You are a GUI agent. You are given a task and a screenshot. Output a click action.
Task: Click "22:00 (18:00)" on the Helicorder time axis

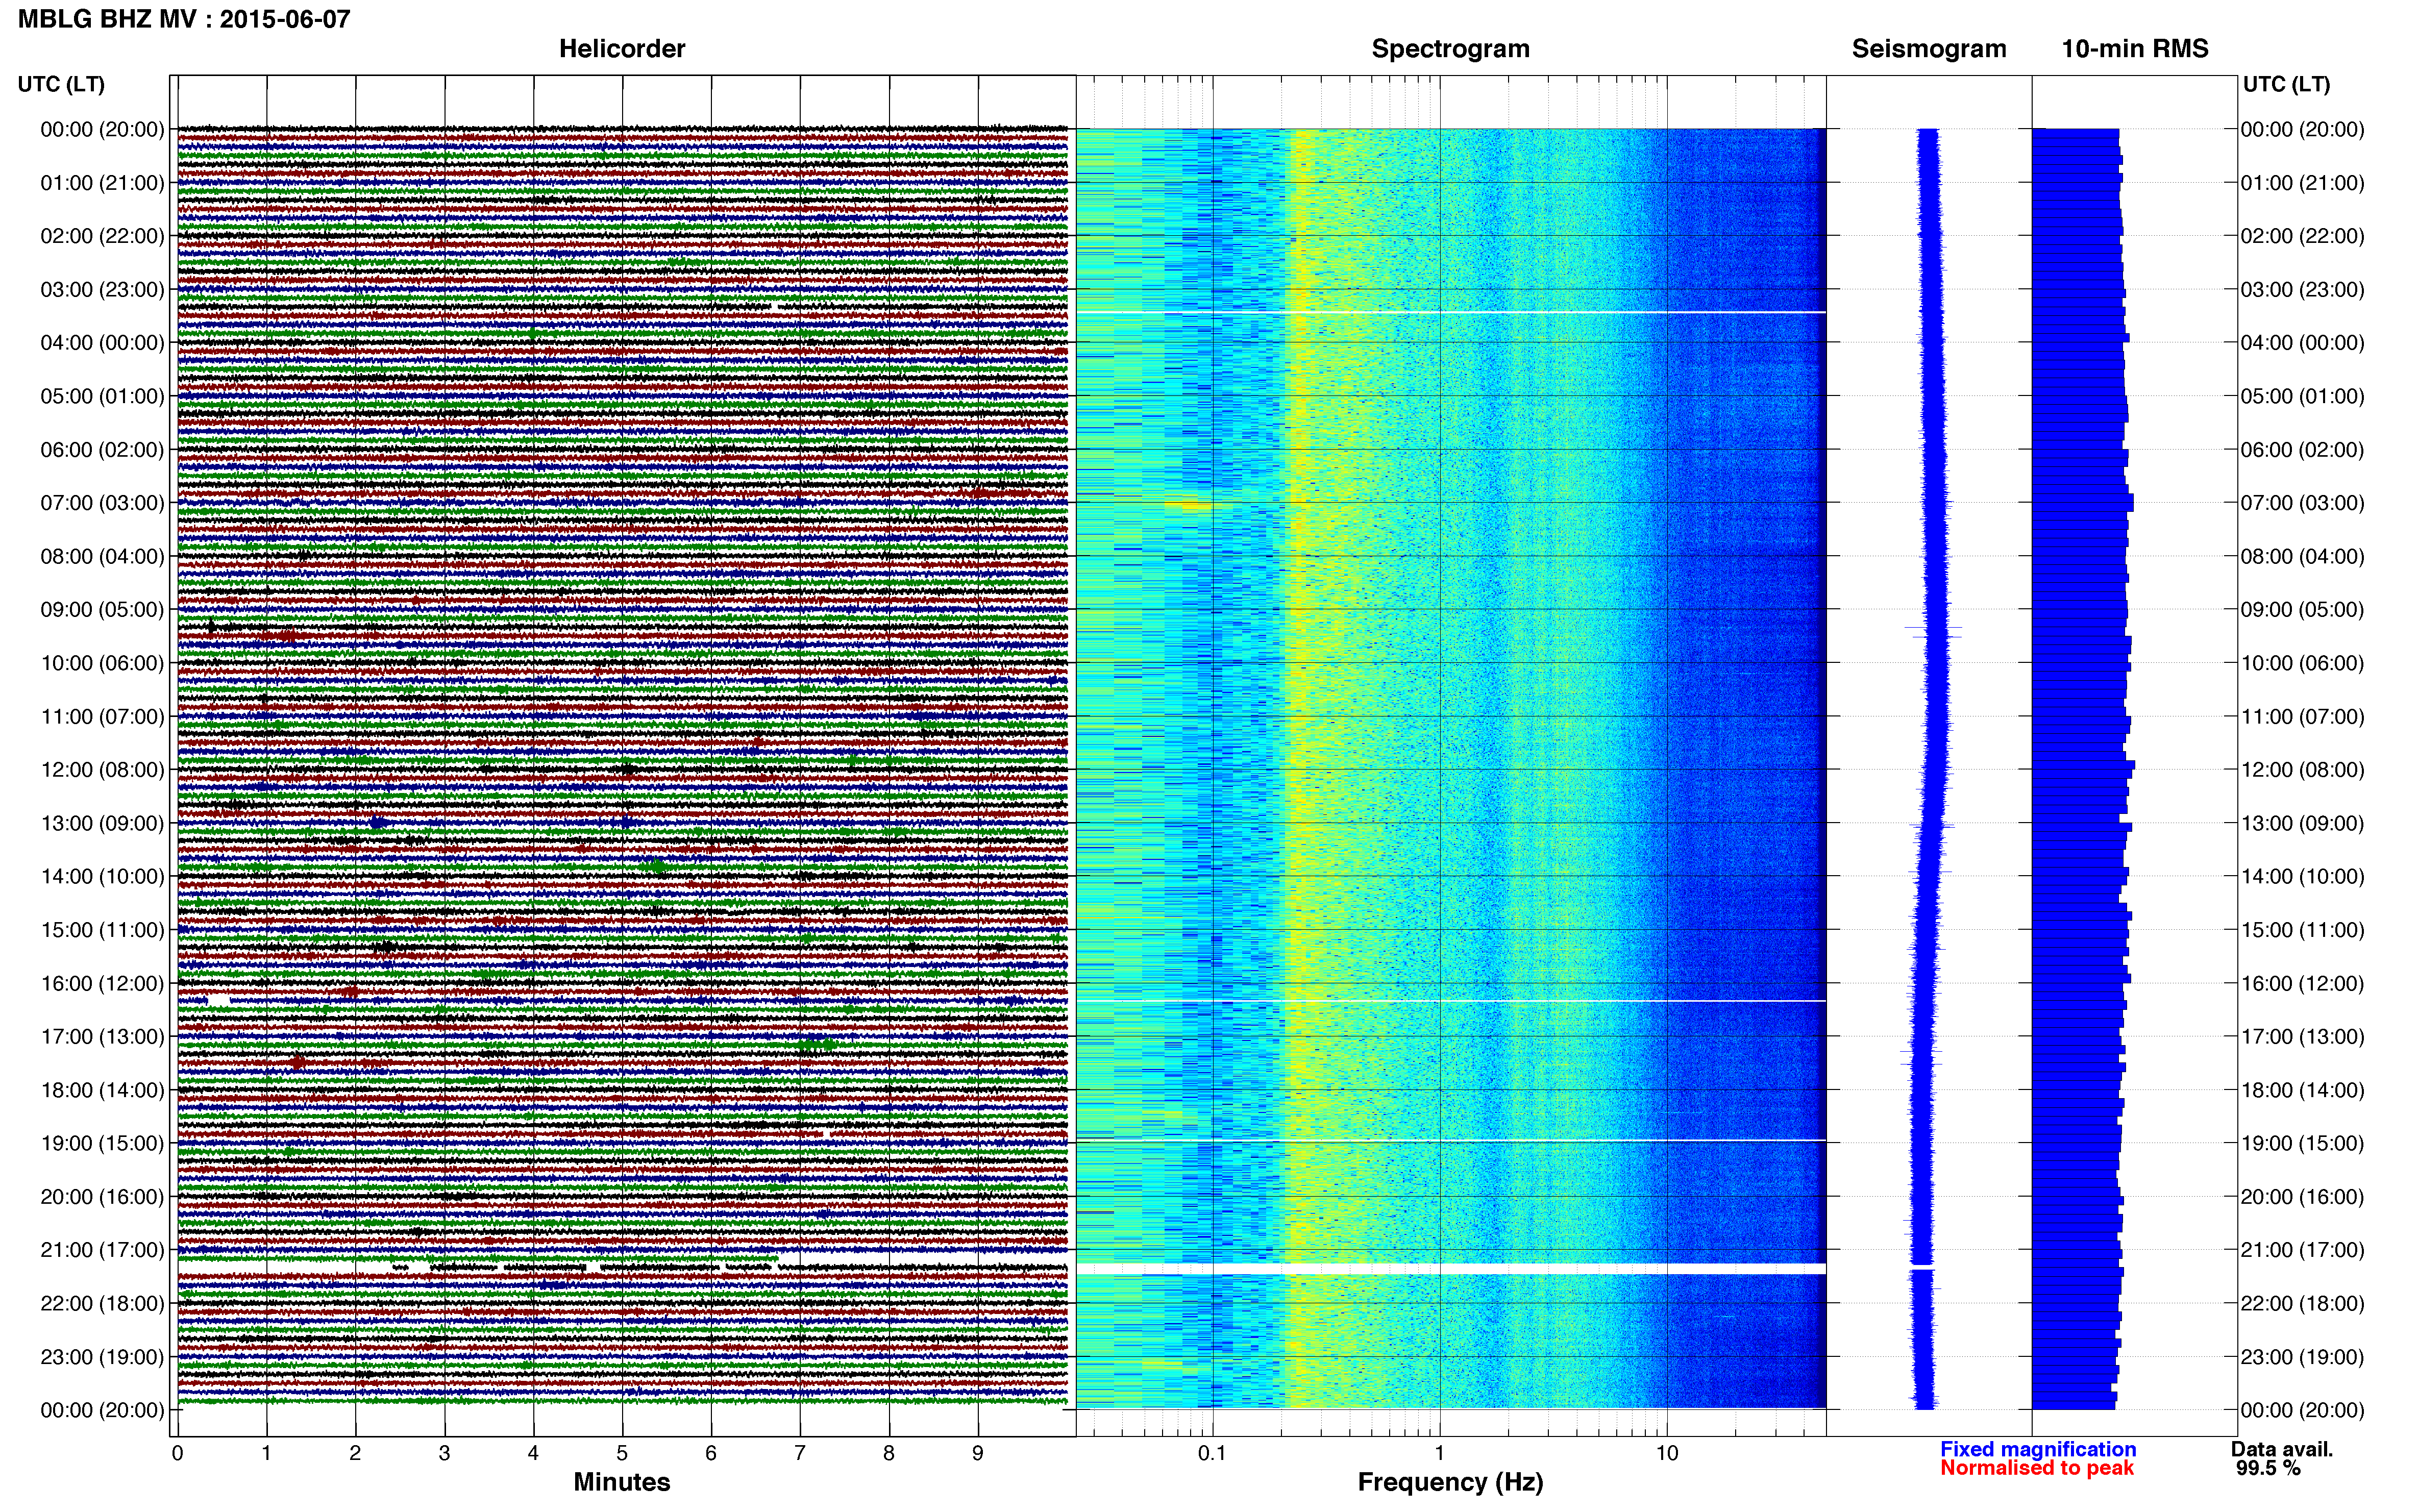click(x=102, y=1303)
